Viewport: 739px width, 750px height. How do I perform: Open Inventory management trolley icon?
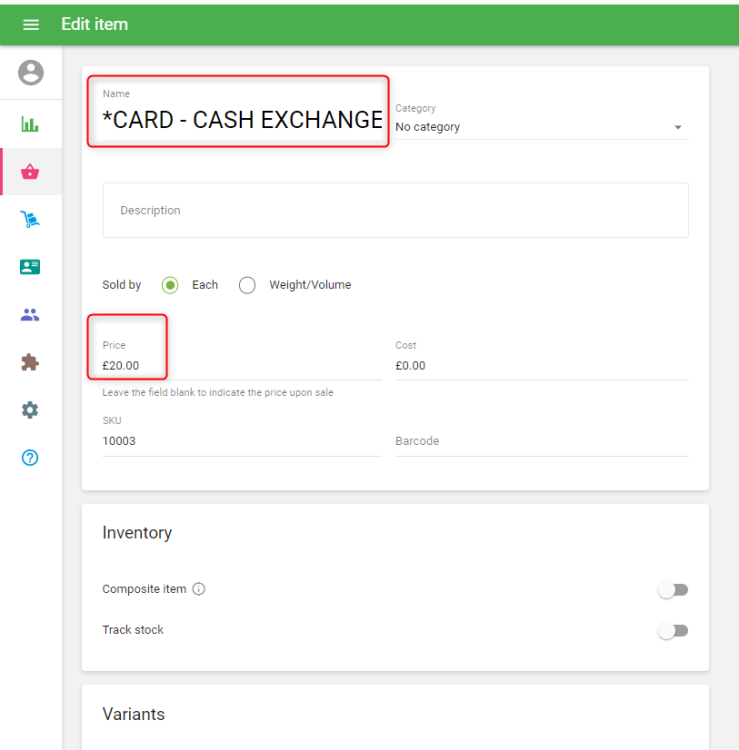(30, 220)
